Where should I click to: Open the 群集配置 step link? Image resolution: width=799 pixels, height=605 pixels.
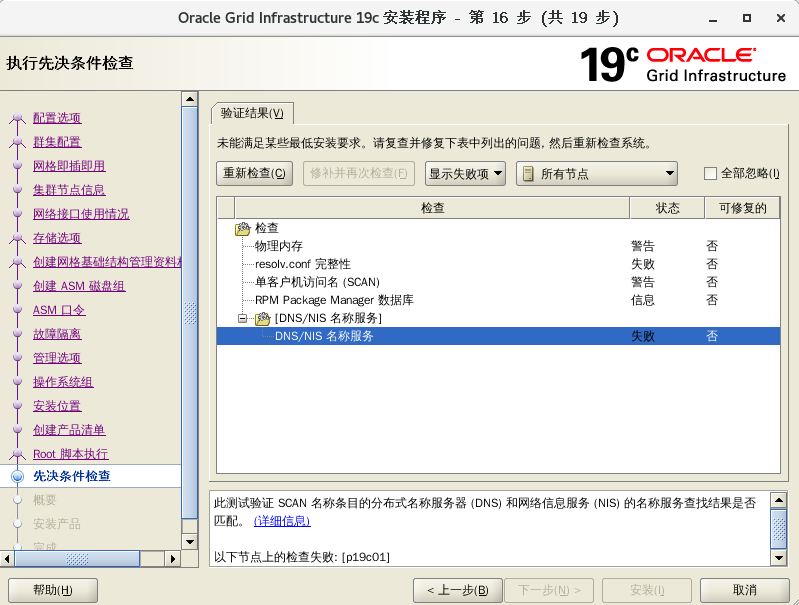(57, 142)
